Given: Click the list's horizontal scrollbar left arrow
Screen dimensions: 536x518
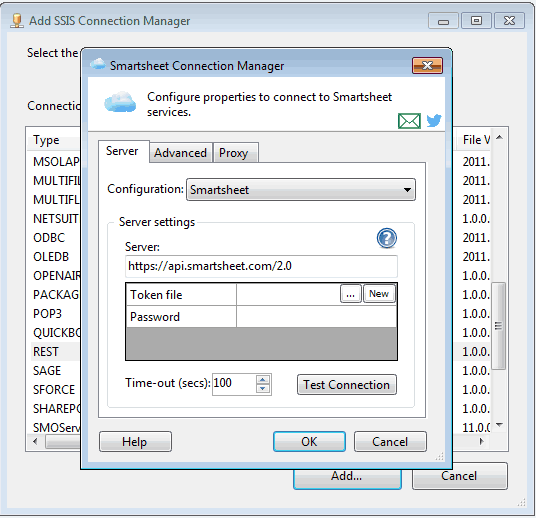Looking at the screenshot, I should point(35,441).
